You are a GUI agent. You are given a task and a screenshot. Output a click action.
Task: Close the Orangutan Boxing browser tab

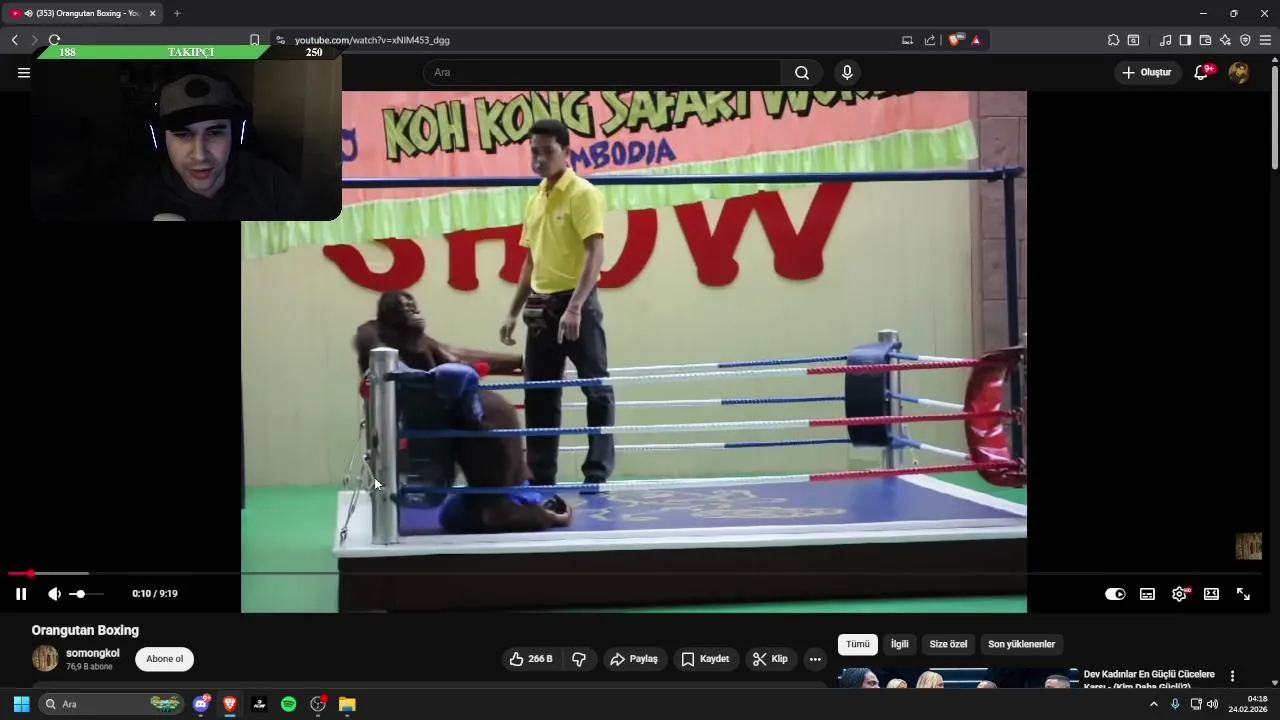point(152,13)
